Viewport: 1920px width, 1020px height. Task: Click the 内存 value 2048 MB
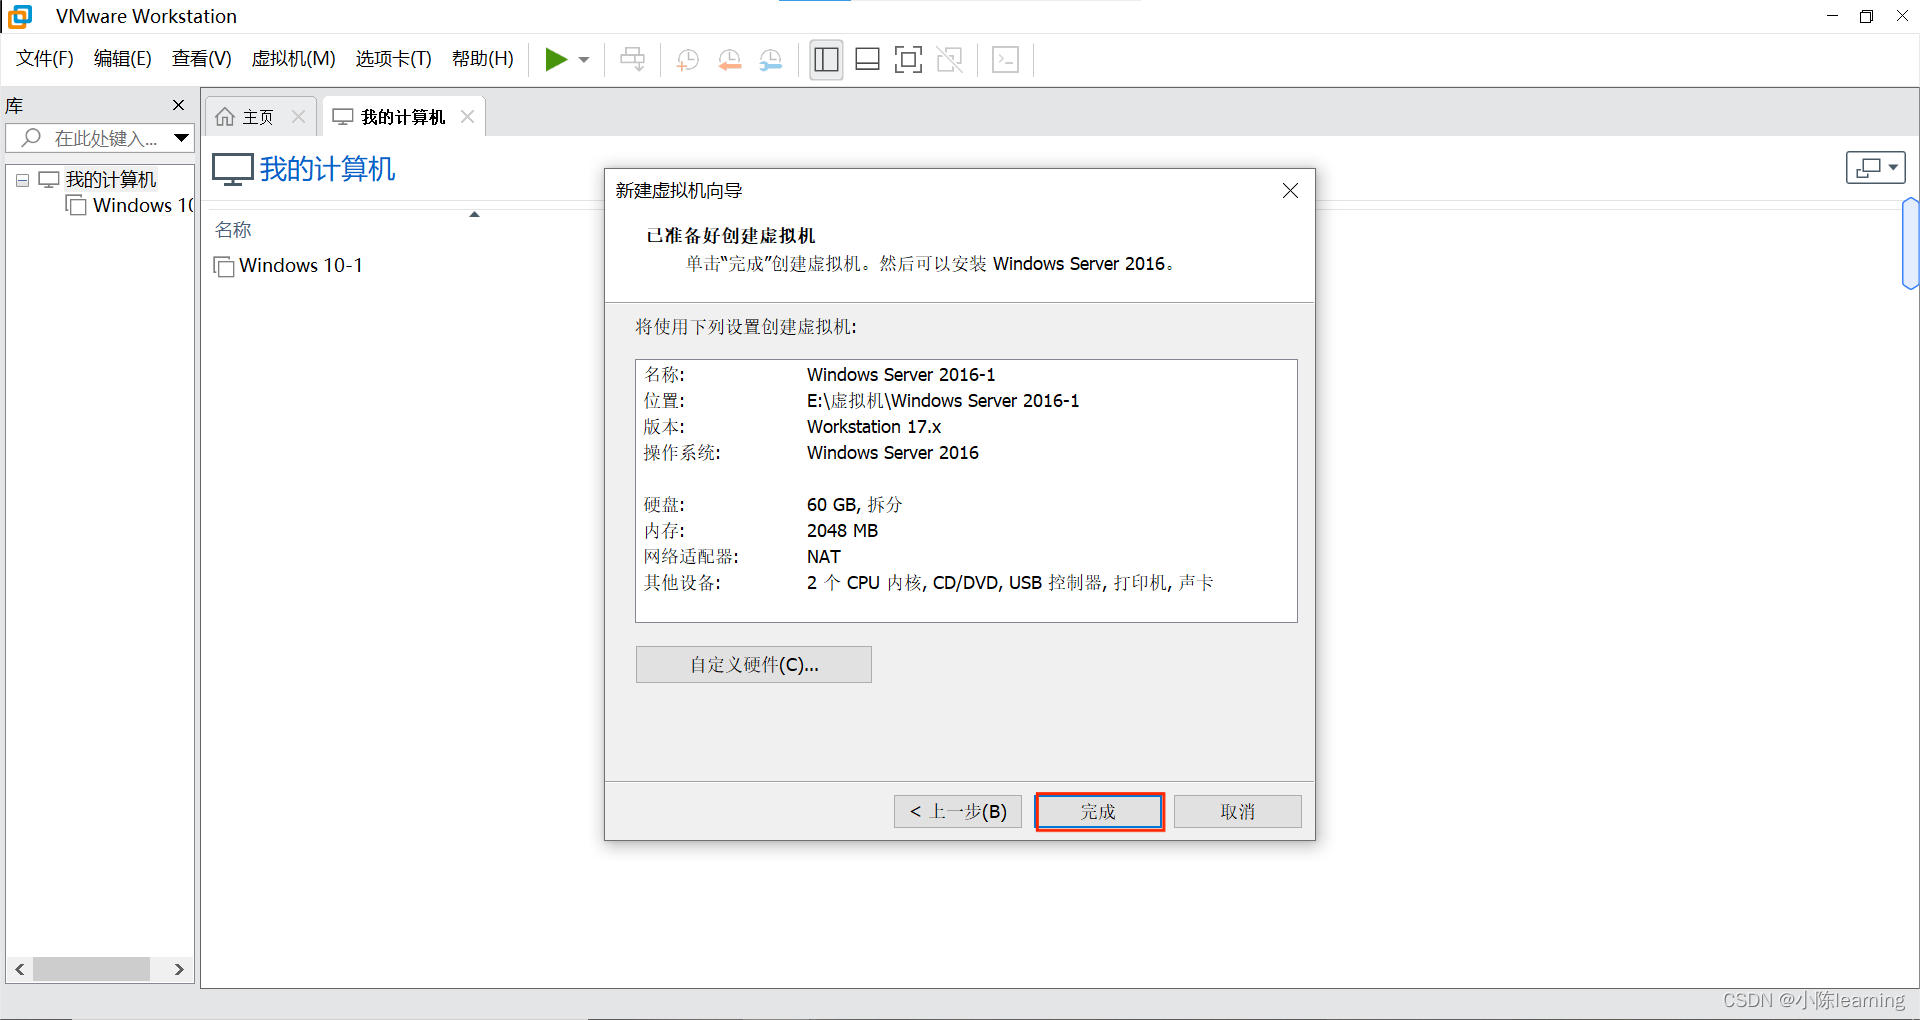click(842, 531)
